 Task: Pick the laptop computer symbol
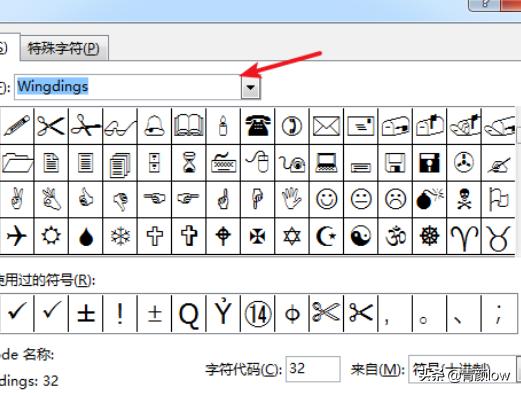(326, 162)
